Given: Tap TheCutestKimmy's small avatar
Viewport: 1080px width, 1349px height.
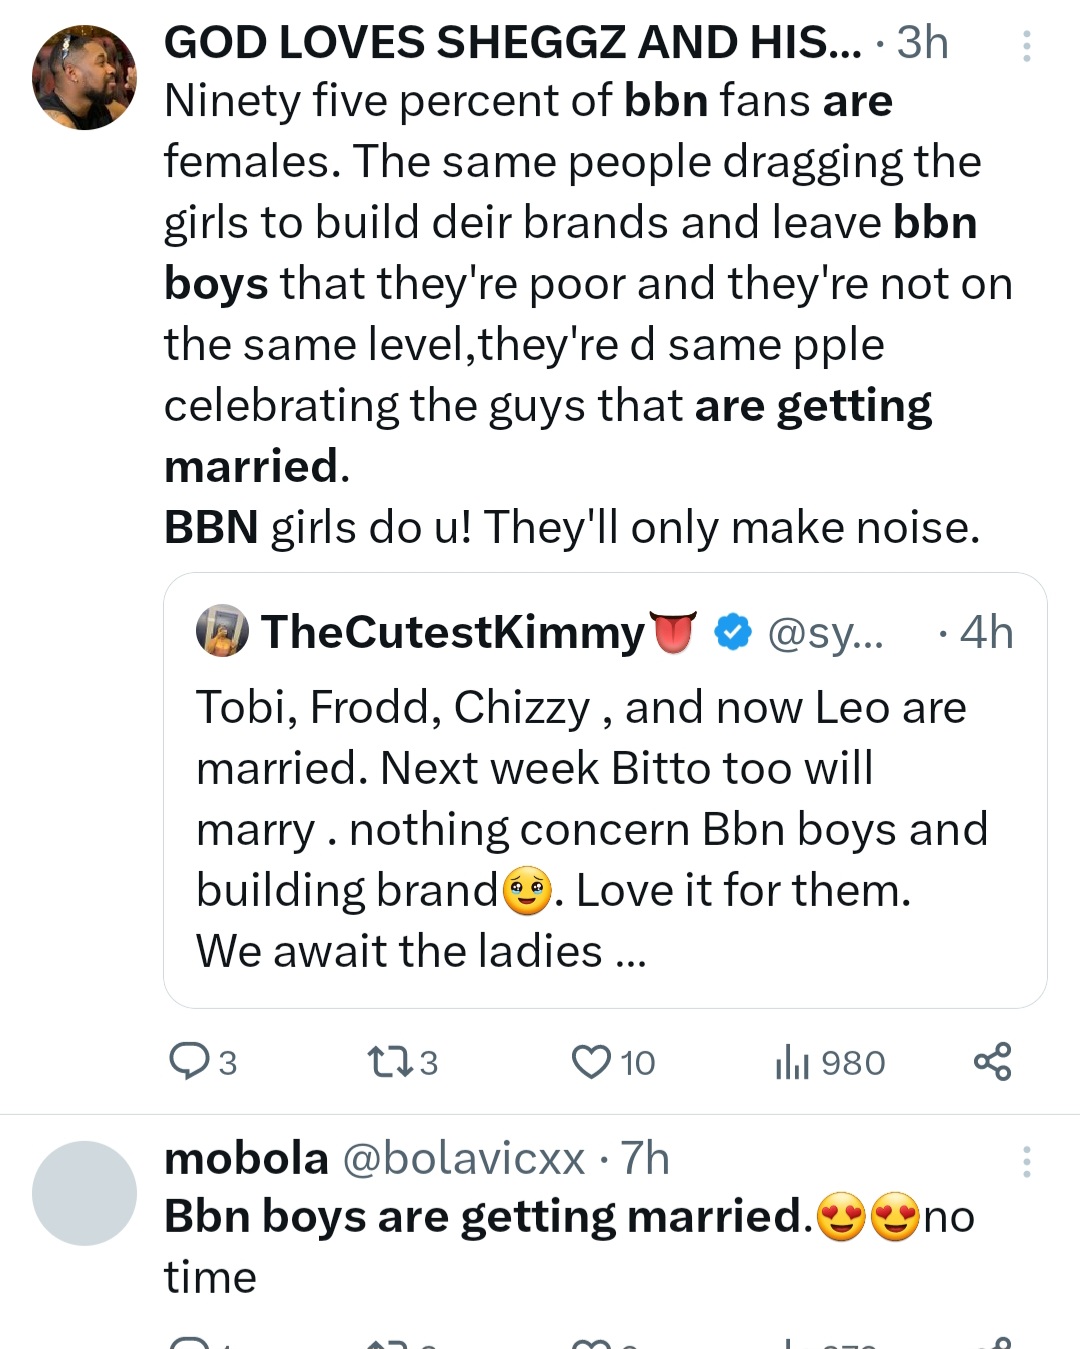Looking at the screenshot, I should point(222,631).
